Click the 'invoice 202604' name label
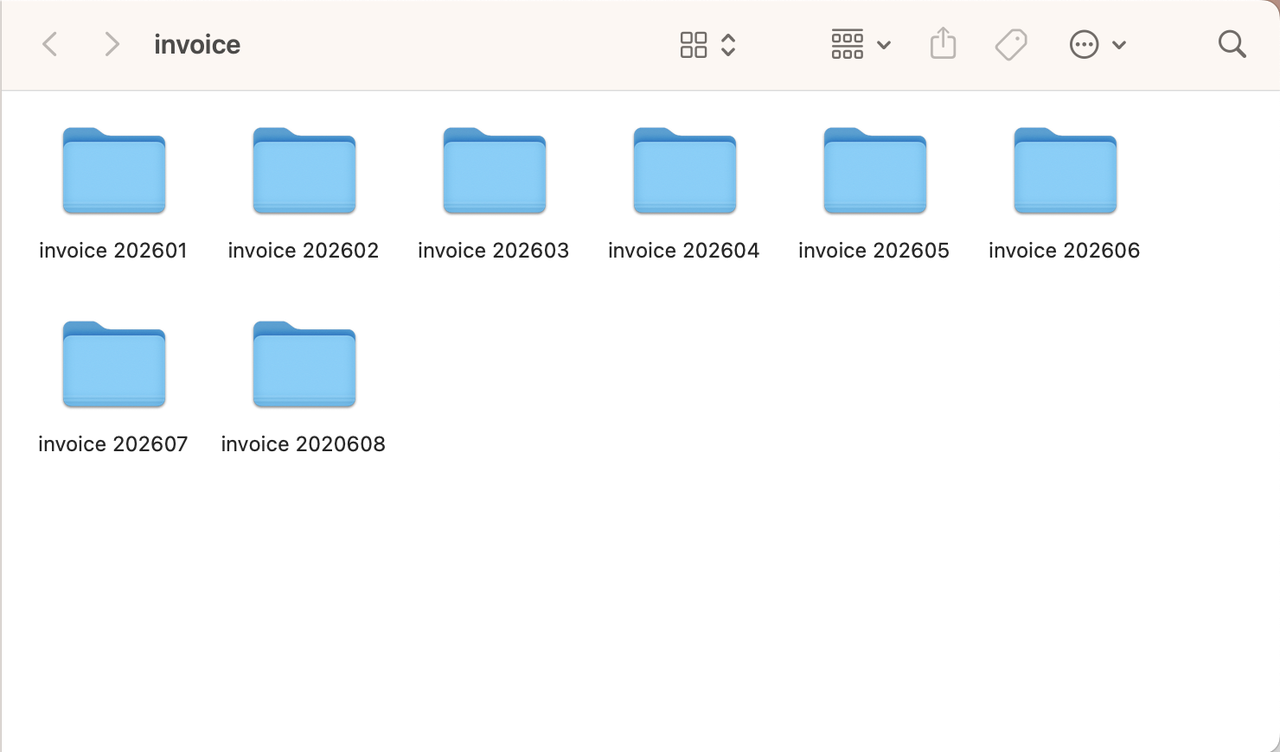This screenshot has height=752, width=1280. (x=684, y=250)
